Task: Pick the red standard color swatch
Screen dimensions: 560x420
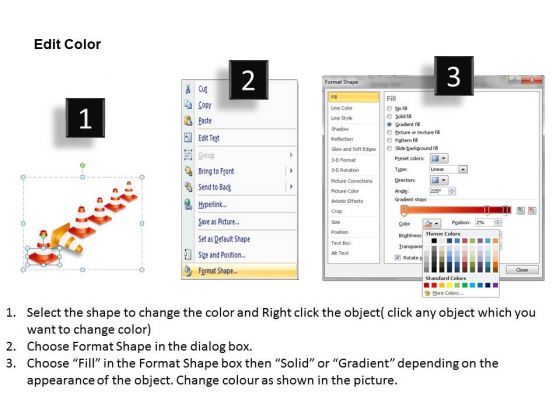Action: 434,285
